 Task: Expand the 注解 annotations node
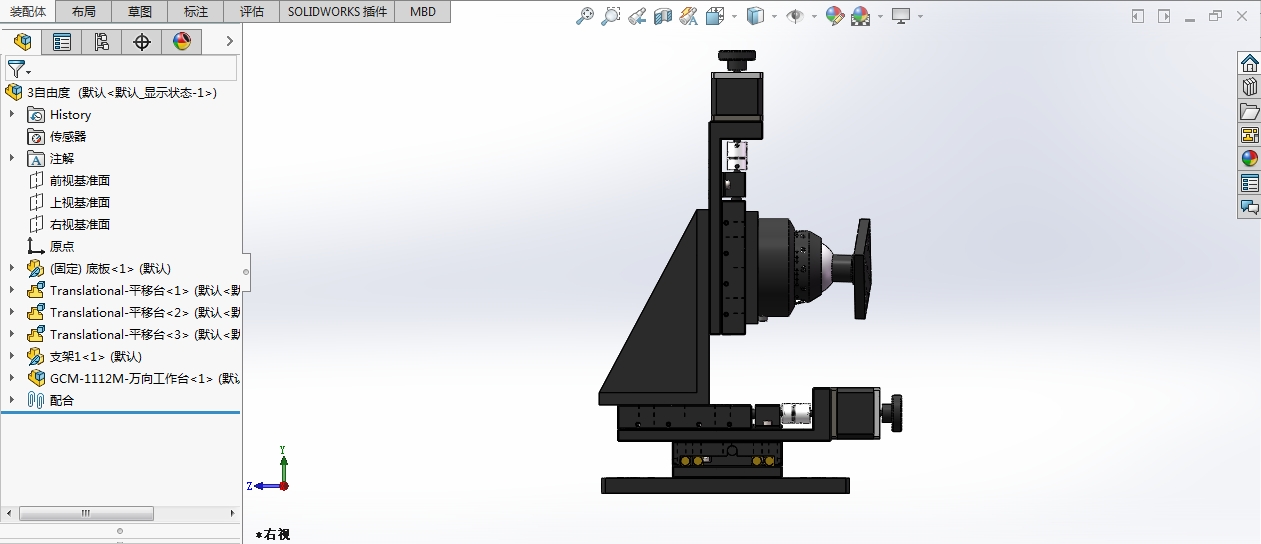(12, 158)
